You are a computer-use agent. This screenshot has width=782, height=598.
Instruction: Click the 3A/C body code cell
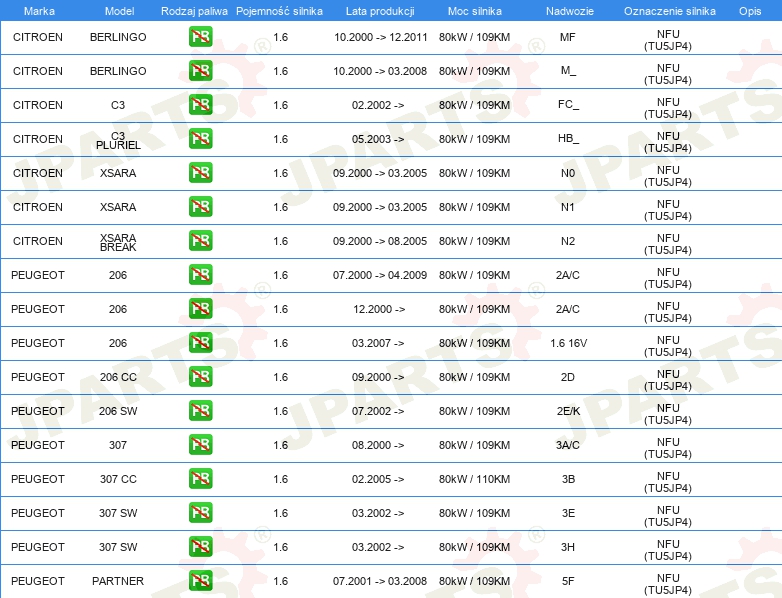click(568, 445)
